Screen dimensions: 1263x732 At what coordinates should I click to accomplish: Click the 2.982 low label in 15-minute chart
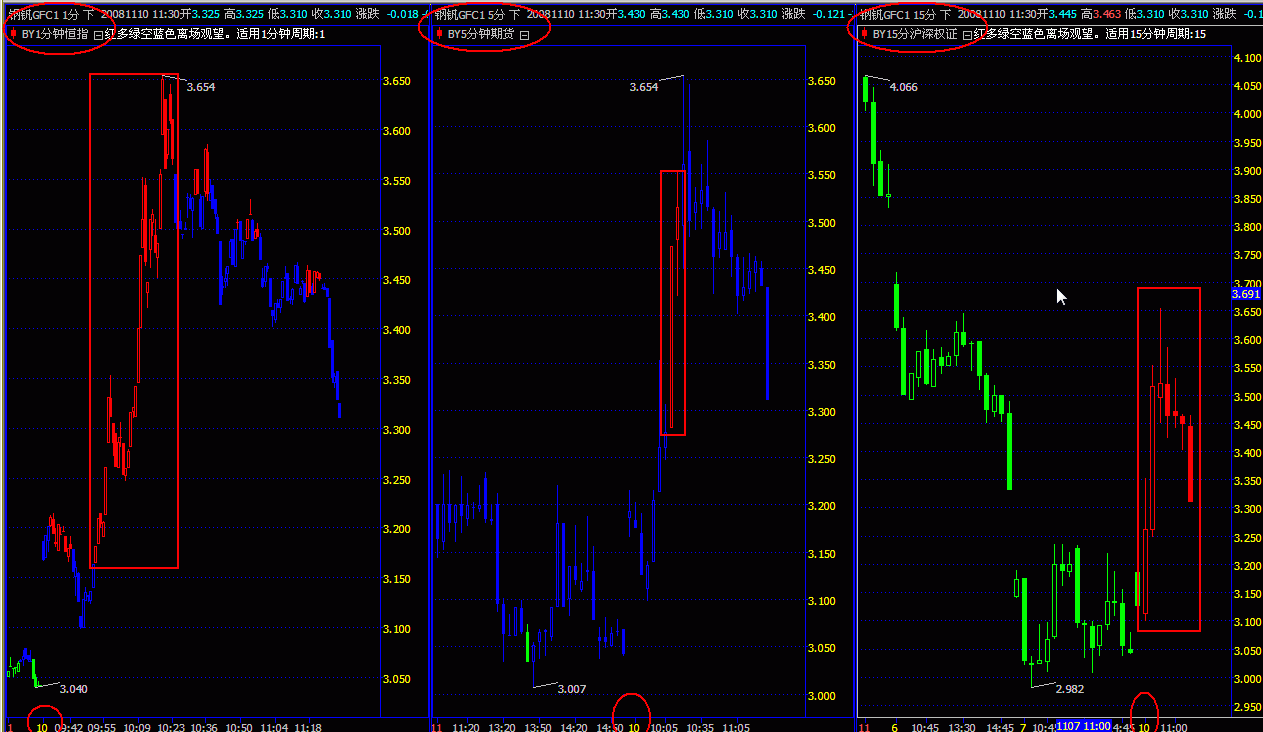pyautogui.click(x=1069, y=689)
